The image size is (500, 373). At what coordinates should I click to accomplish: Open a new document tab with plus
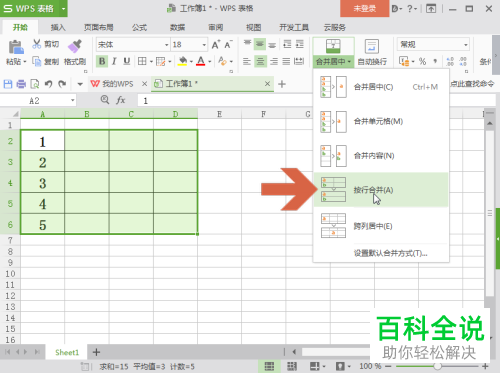(x=282, y=84)
